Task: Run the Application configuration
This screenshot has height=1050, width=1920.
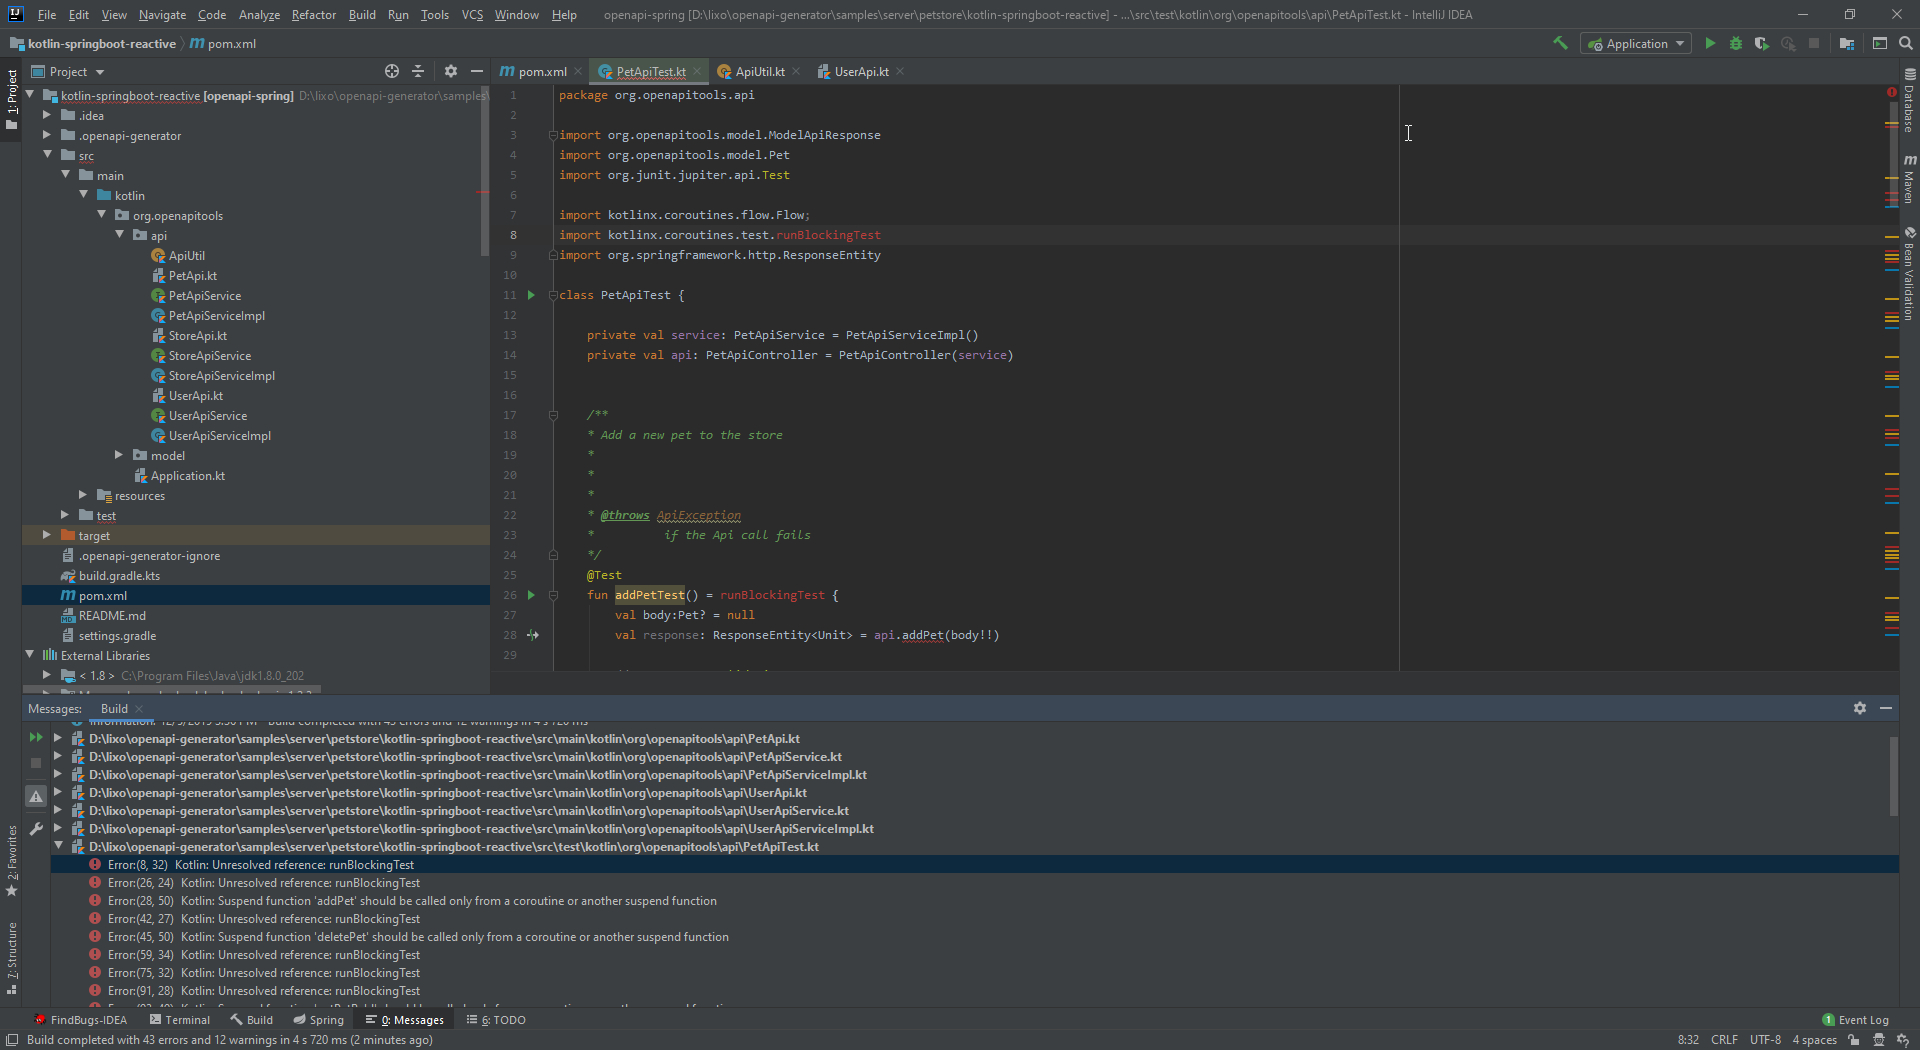Action: 1710,43
